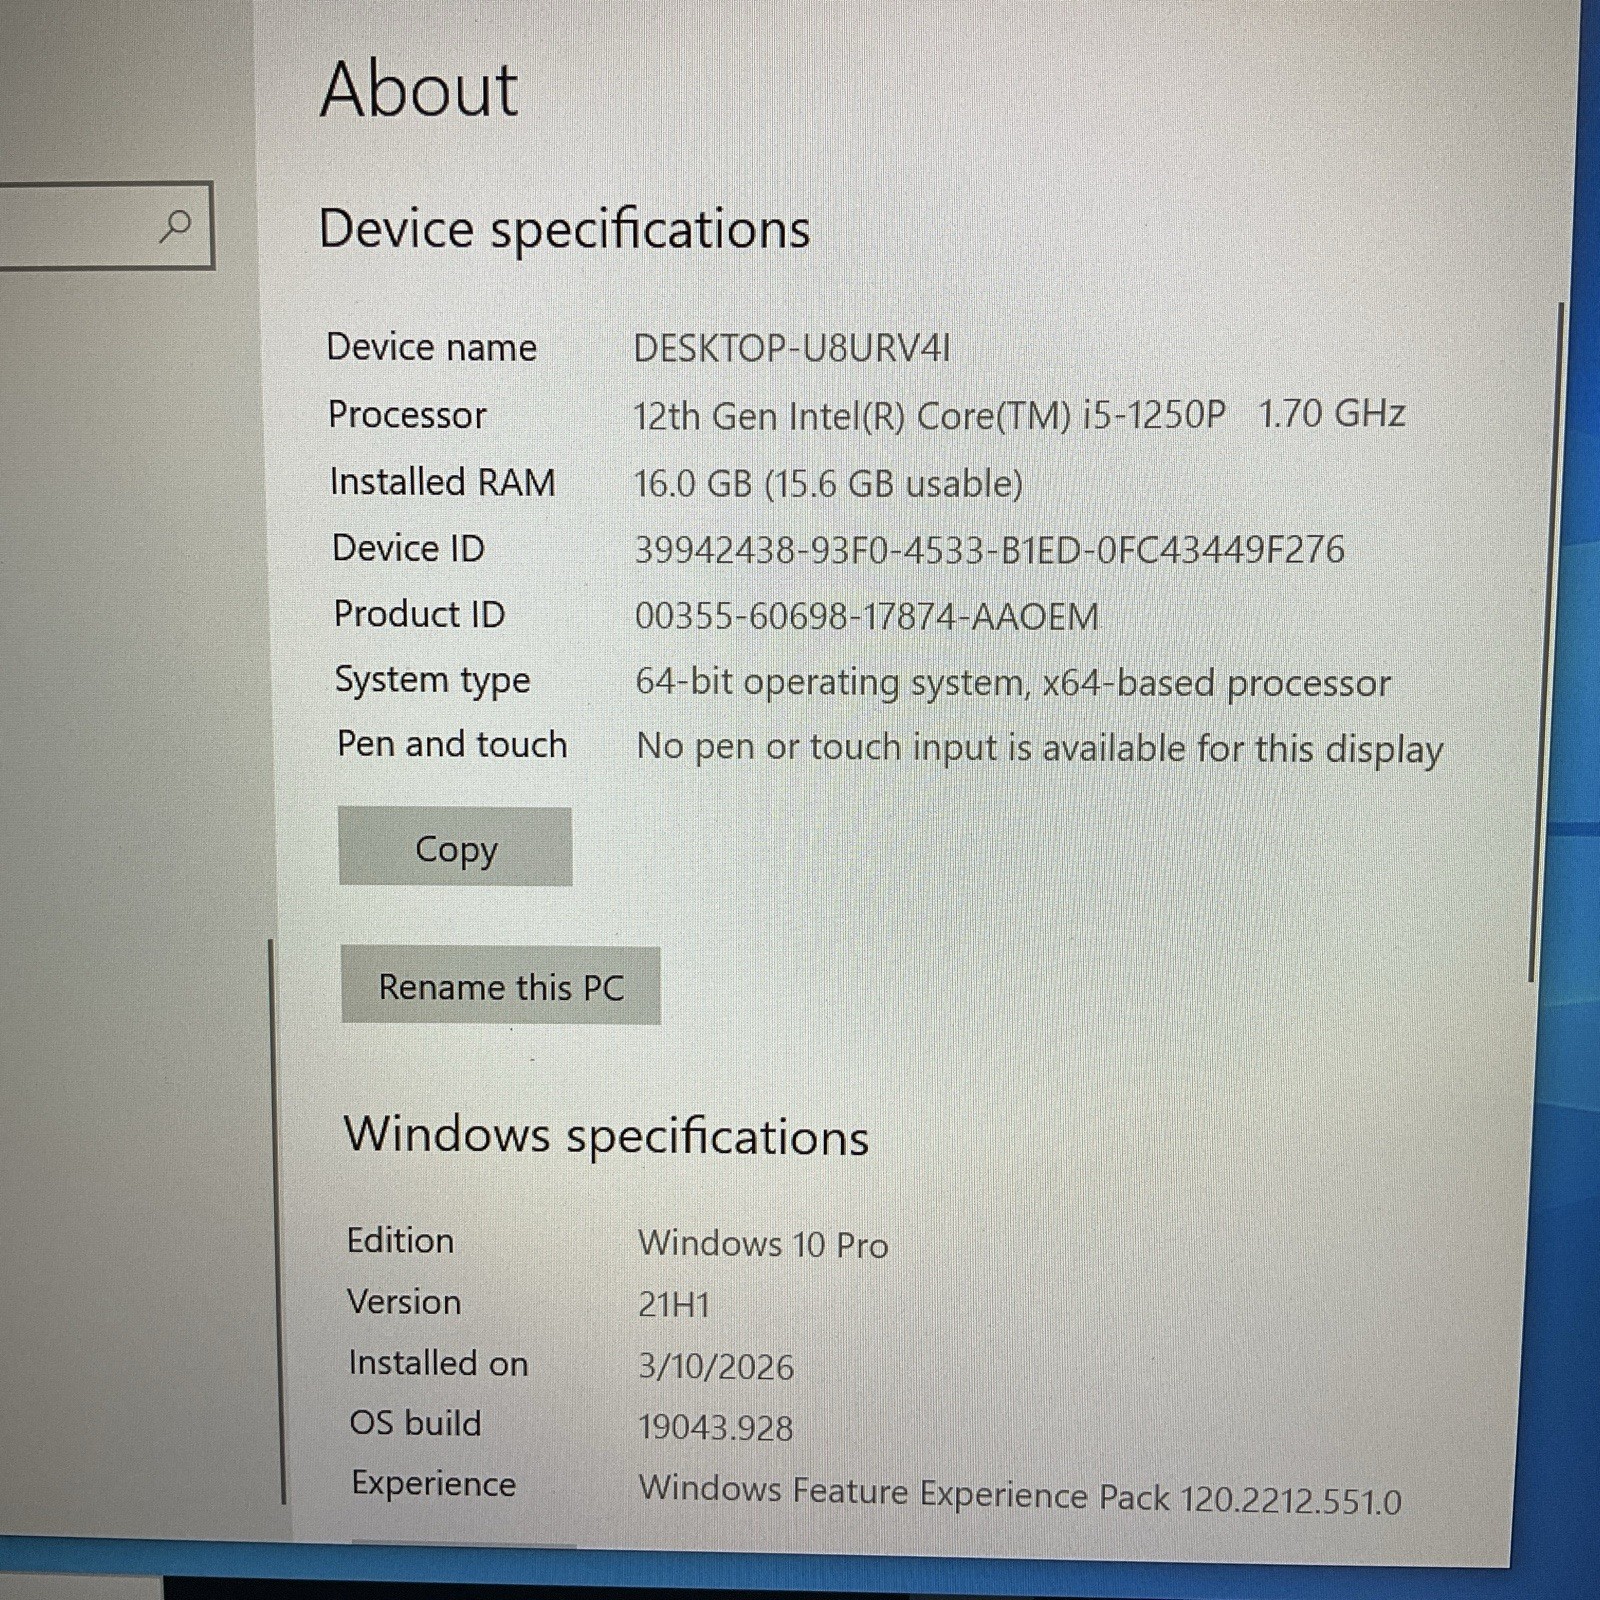
Task: Click the Installed on label
Action: [x=438, y=1363]
